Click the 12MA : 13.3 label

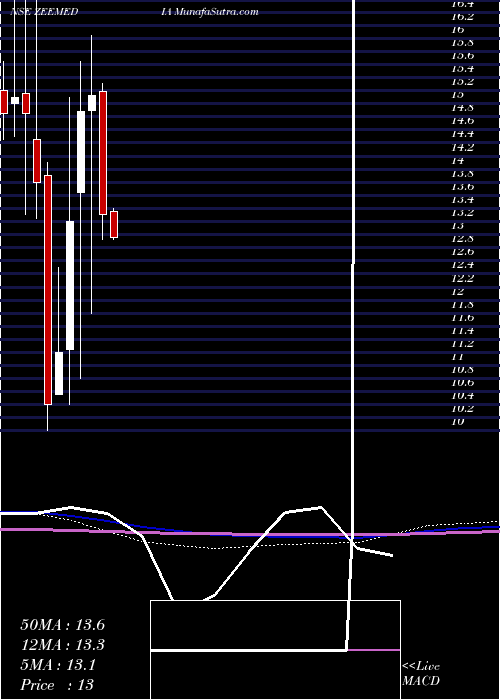click(x=62, y=645)
